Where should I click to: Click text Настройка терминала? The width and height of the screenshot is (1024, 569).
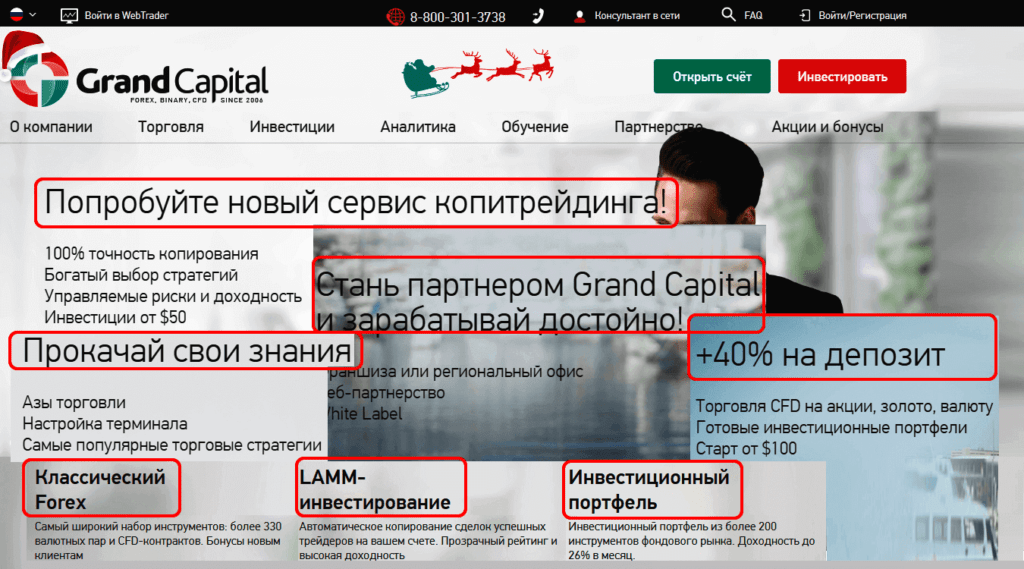pos(104,424)
